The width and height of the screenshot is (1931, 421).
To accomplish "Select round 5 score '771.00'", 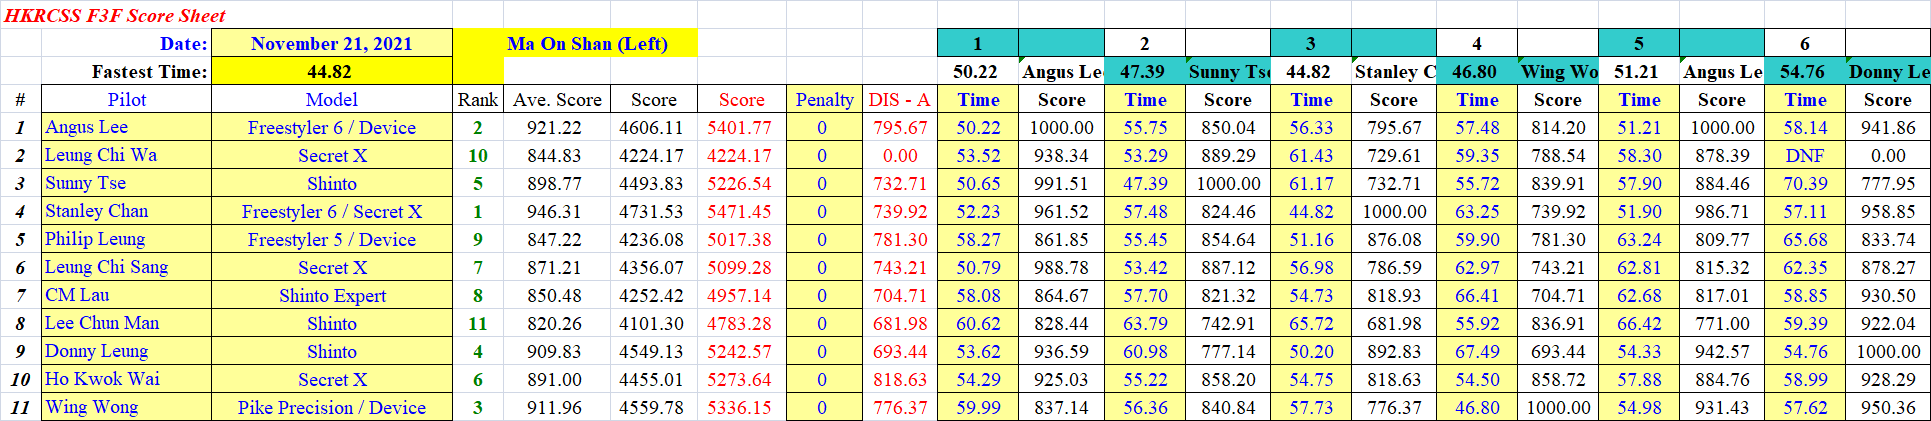I will 1721,323.
